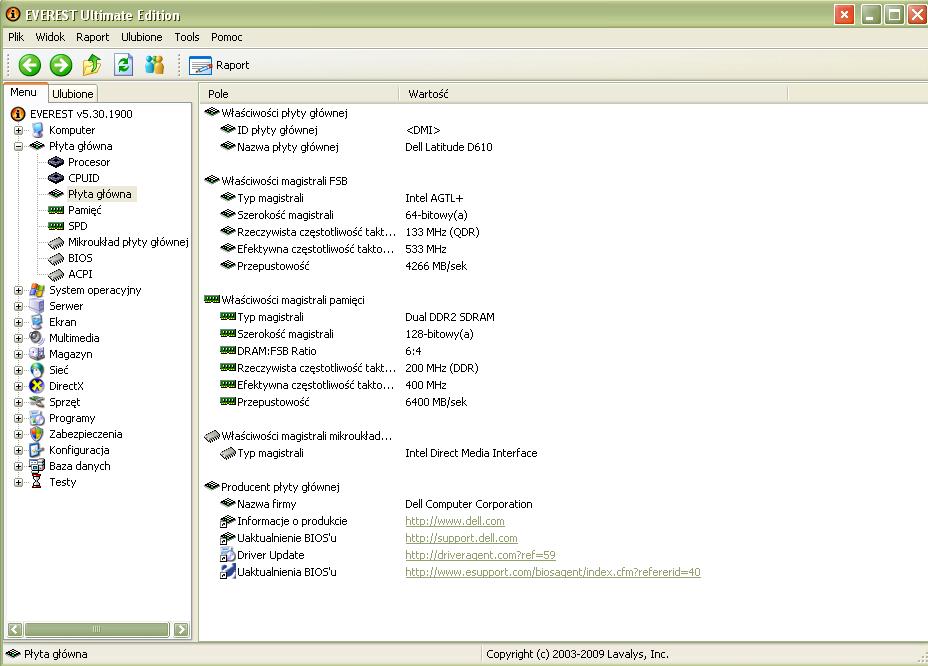Click the System operacyjny Windows icon

tap(37, 290)
